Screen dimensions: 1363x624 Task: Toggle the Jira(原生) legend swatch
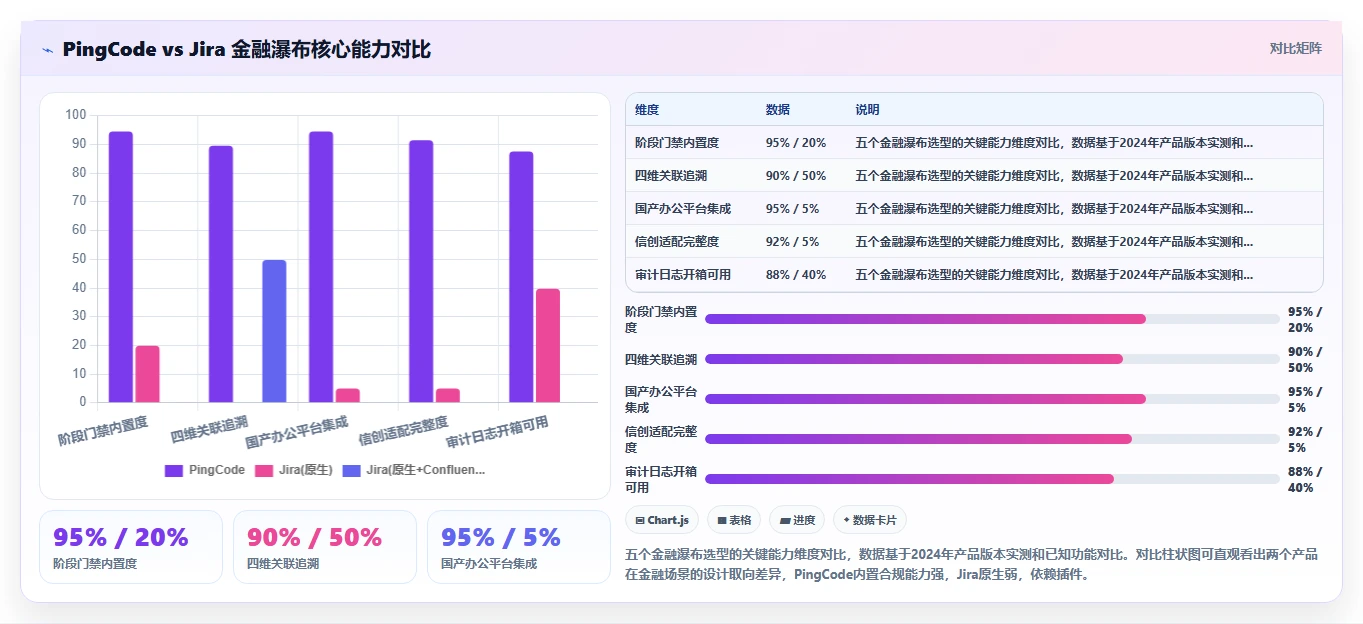click(264, 470)
